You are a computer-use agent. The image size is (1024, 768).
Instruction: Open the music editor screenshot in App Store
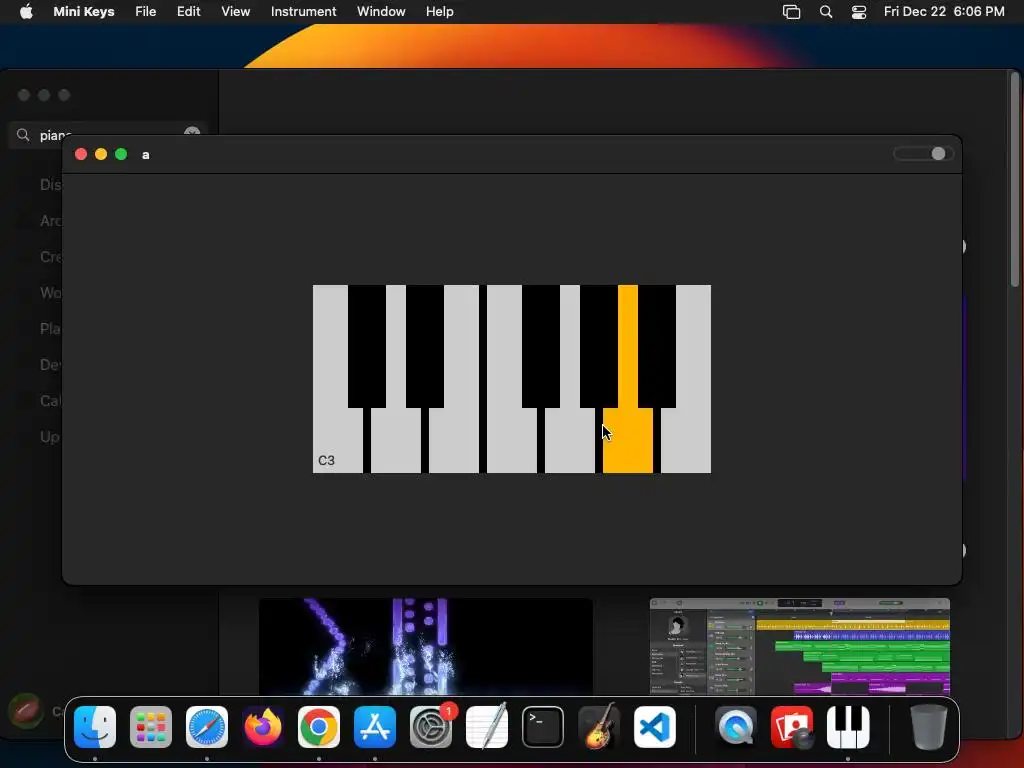(x=800, y=646)
